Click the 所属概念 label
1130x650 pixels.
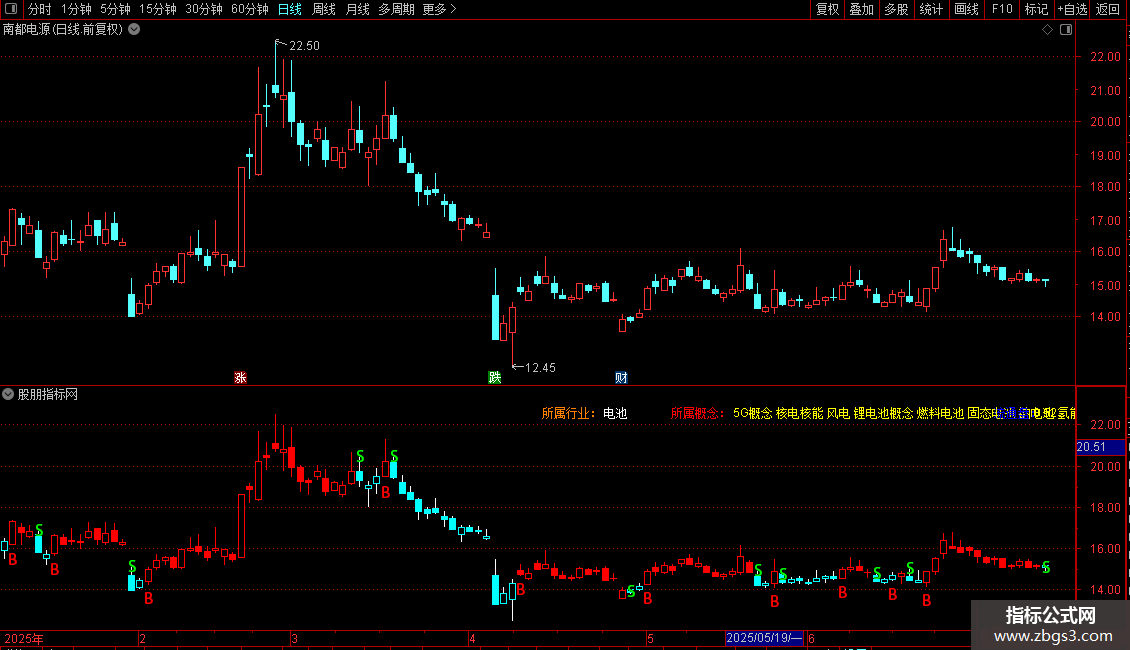(x=697, y=413)
